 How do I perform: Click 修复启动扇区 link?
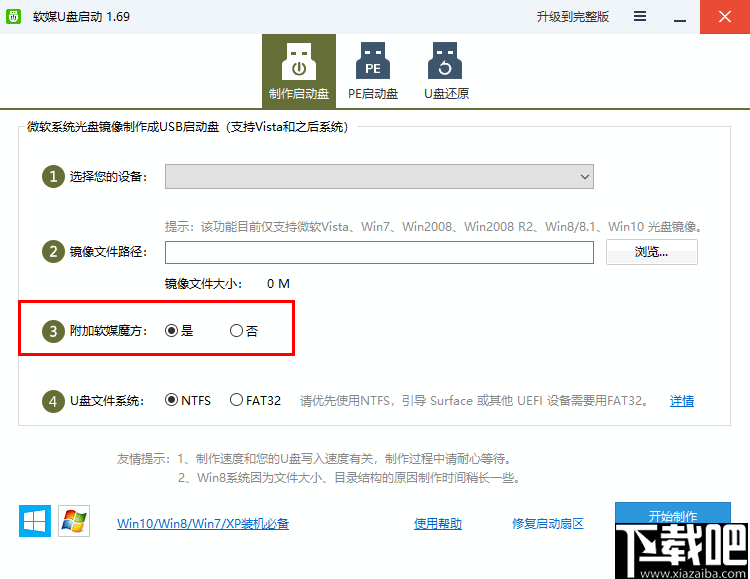tap(548, 523)
